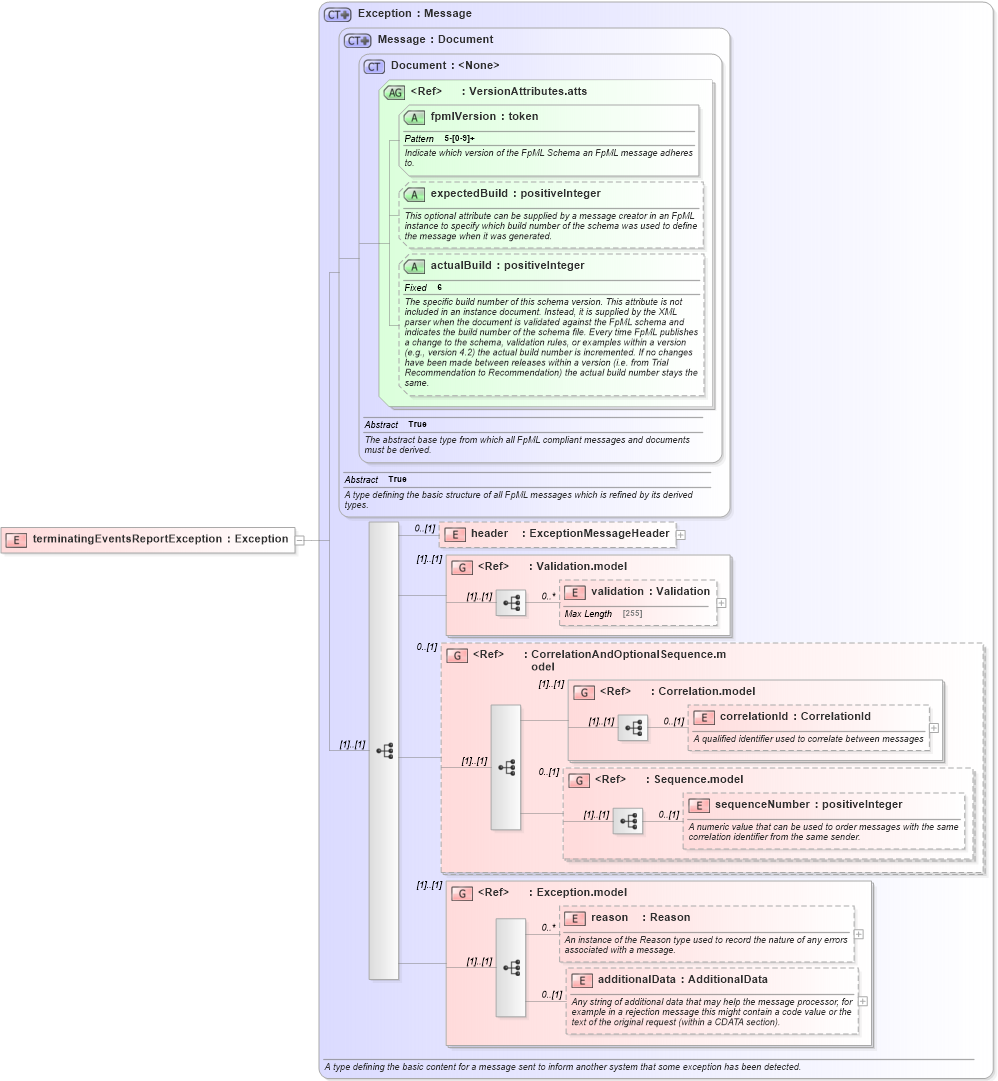Click the E icon of header element

(455, 534)
